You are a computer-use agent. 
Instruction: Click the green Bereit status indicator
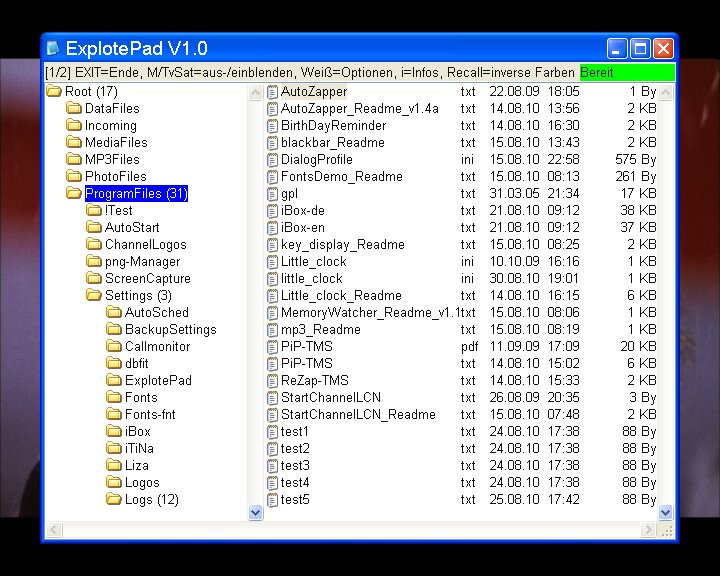click(x=626, y=73)
